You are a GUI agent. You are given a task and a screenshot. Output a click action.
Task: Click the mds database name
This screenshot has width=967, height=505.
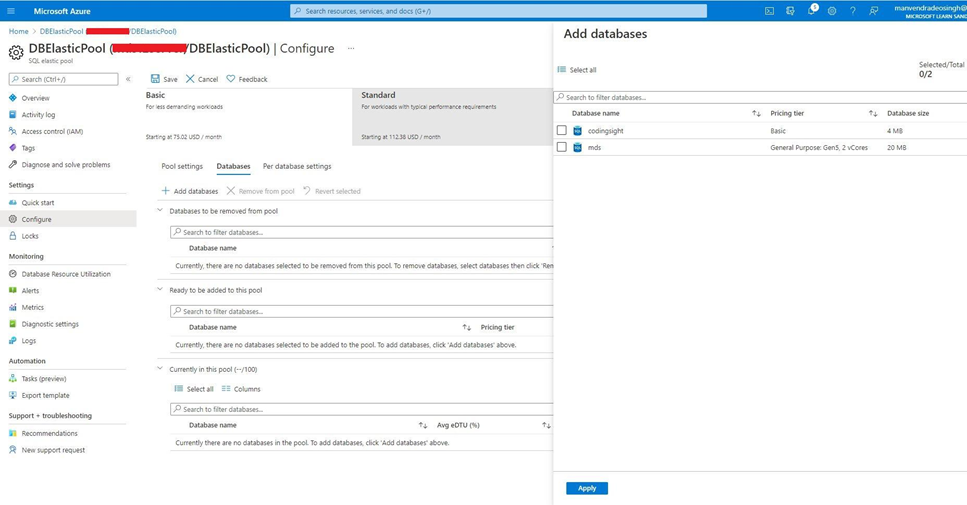(595, 147)
